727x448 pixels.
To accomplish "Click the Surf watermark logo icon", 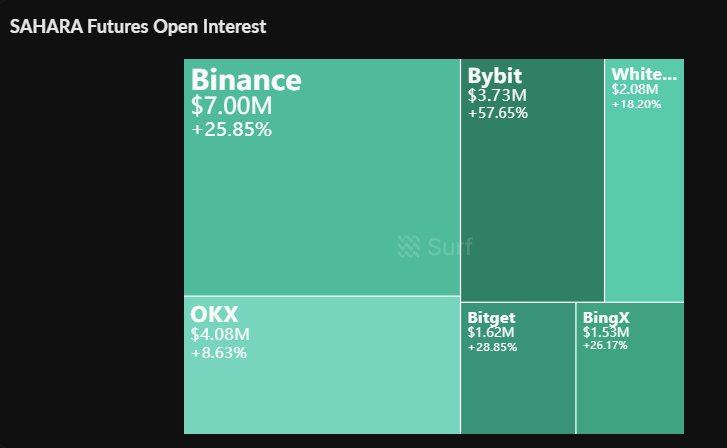I will click(407, 247).
